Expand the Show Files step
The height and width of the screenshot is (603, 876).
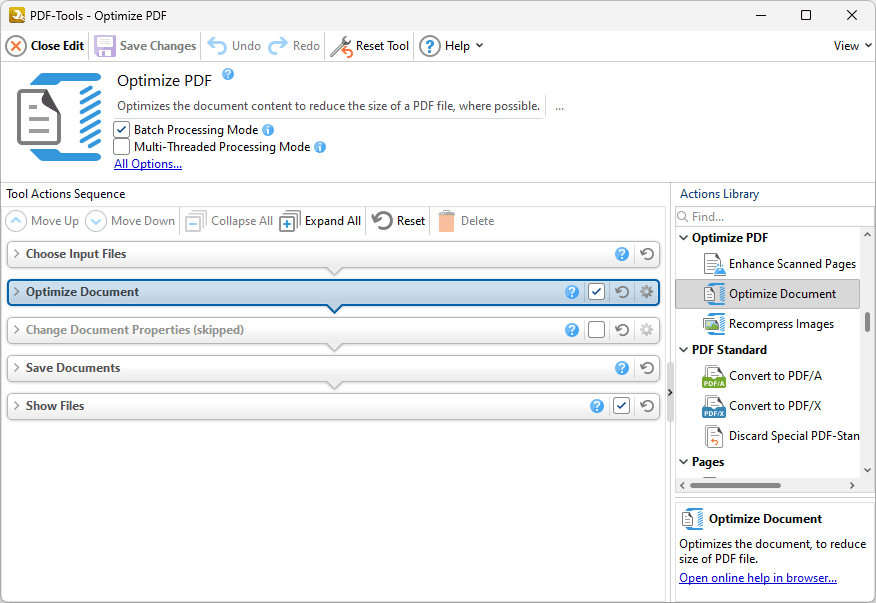click(17, 406)
